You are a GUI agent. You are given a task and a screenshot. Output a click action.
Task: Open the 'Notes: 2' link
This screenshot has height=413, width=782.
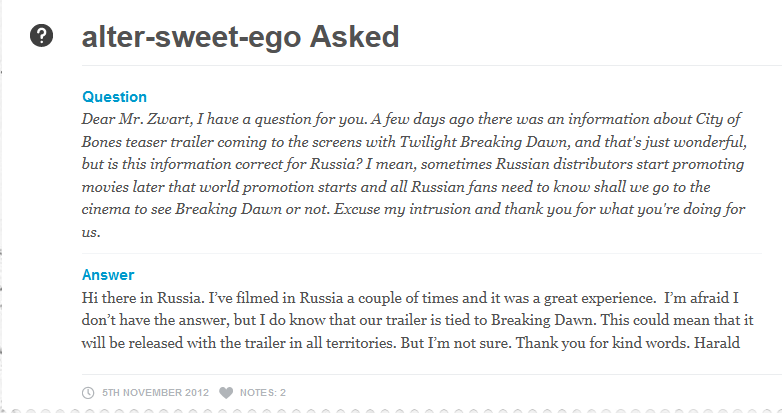point(262,393)
